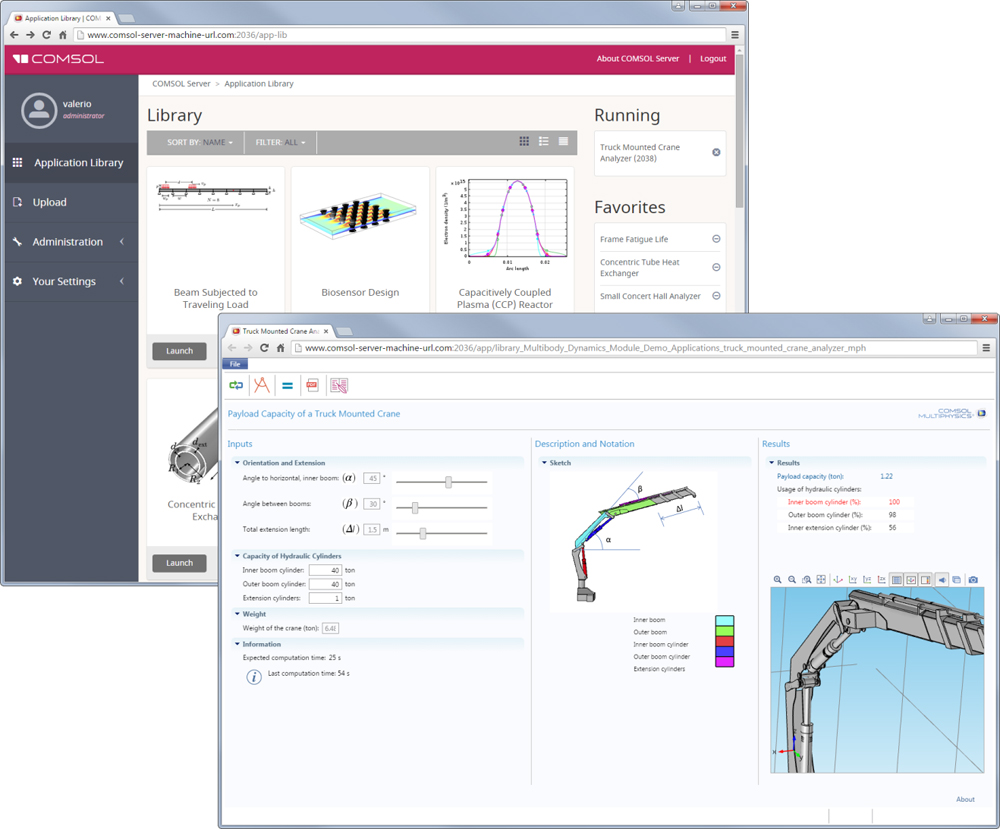Collapse the Sketch section

pyautogui.click(x=545, y=462)
